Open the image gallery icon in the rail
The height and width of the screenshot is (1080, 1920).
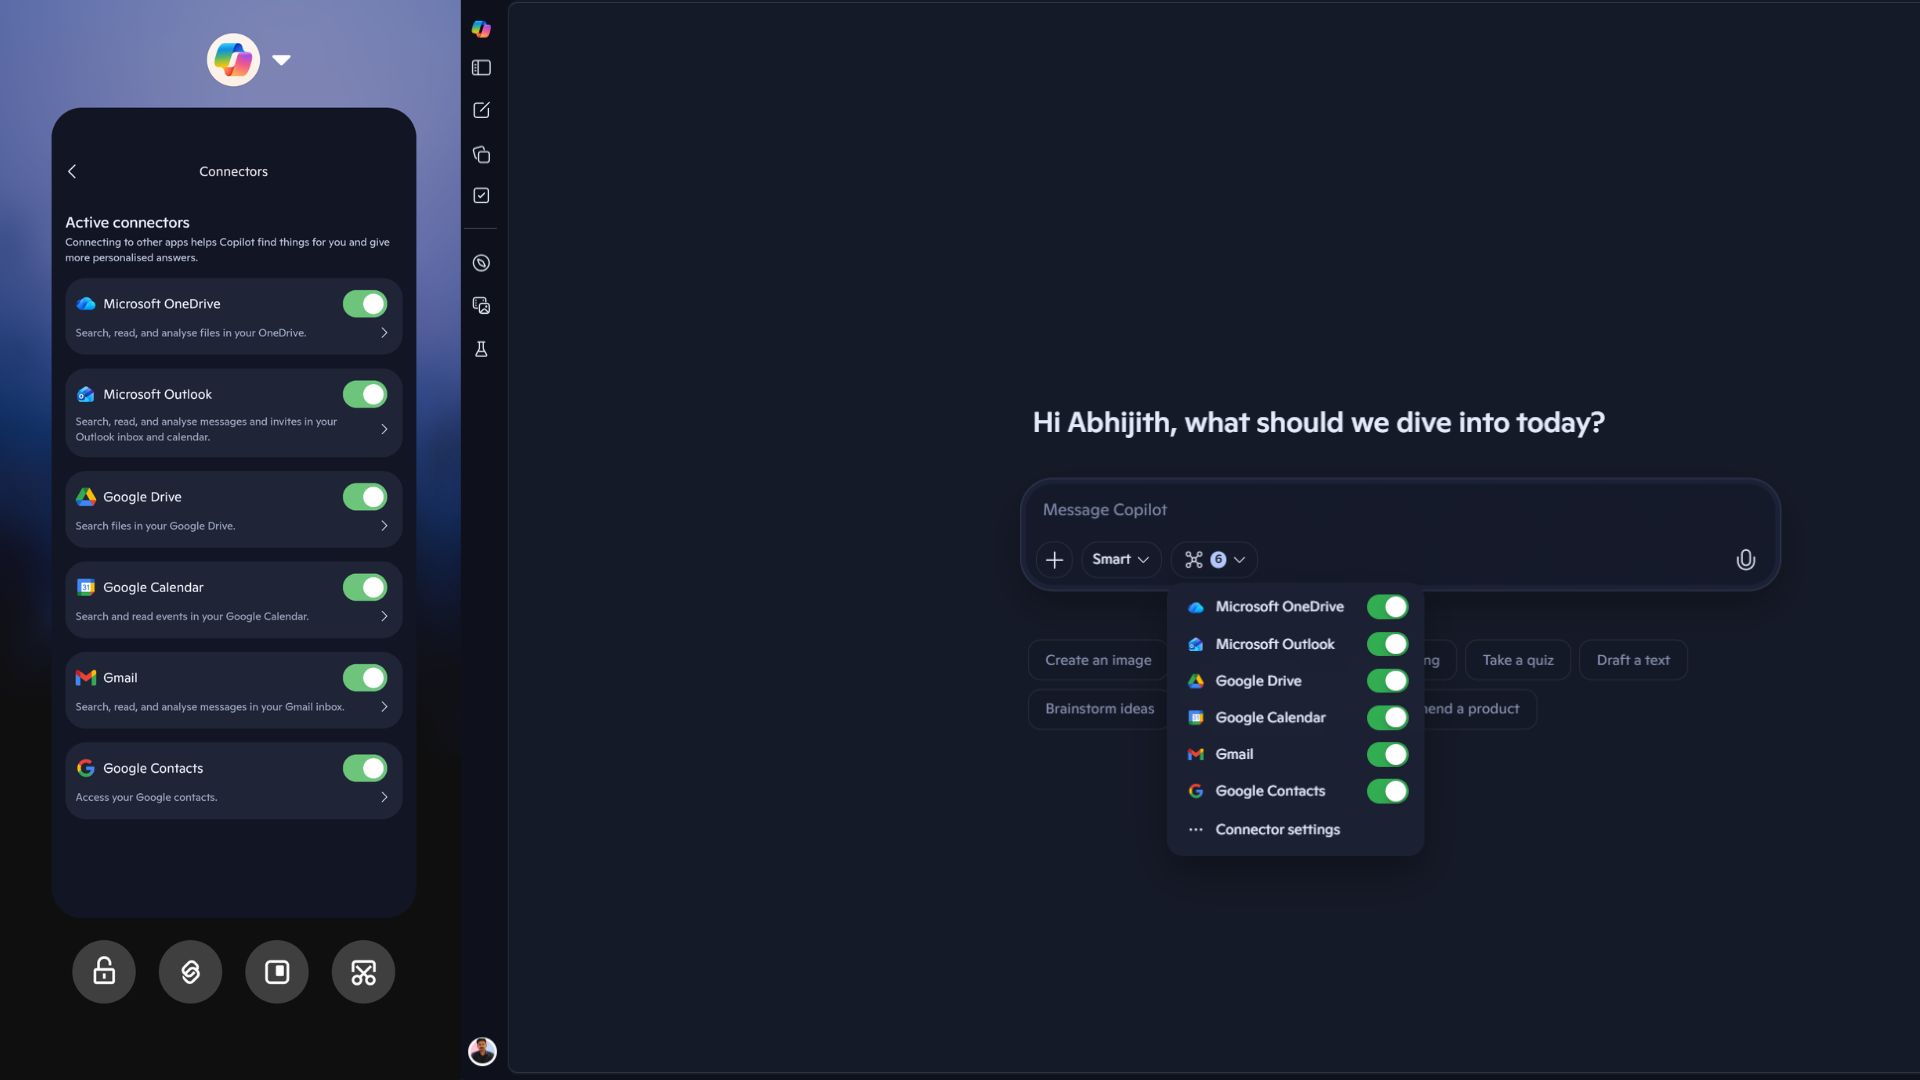pyautogui.click(x=482, y=305)
